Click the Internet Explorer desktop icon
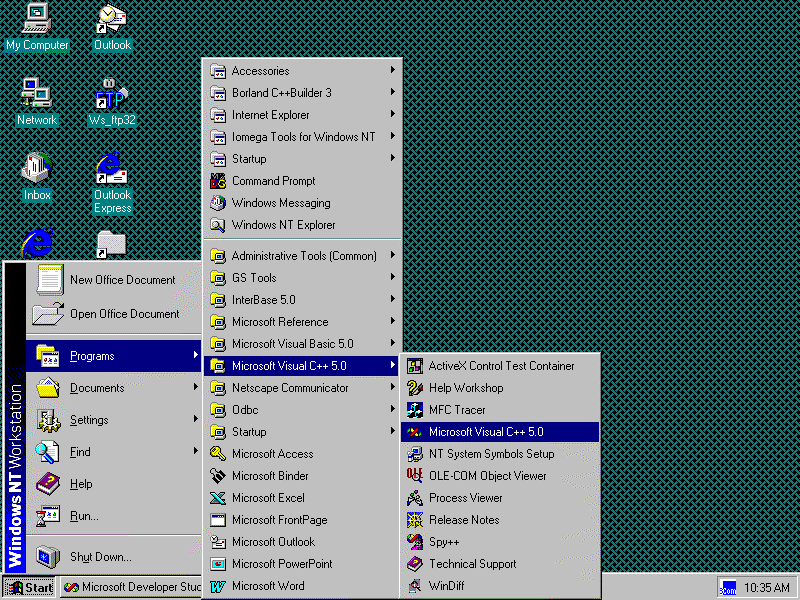The height and width of the screenshot is (600, 800). tap(37, 243)
